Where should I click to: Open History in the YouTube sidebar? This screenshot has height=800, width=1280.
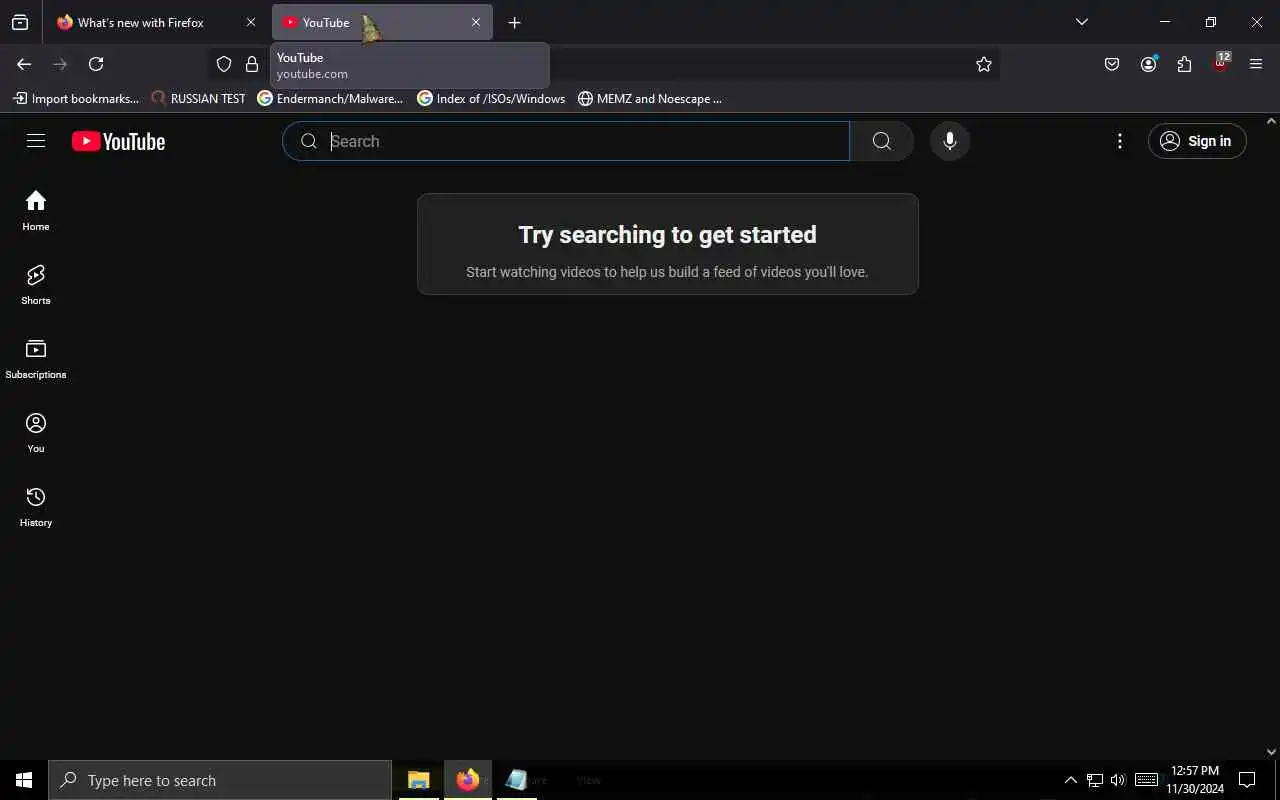tap(36, 507)
